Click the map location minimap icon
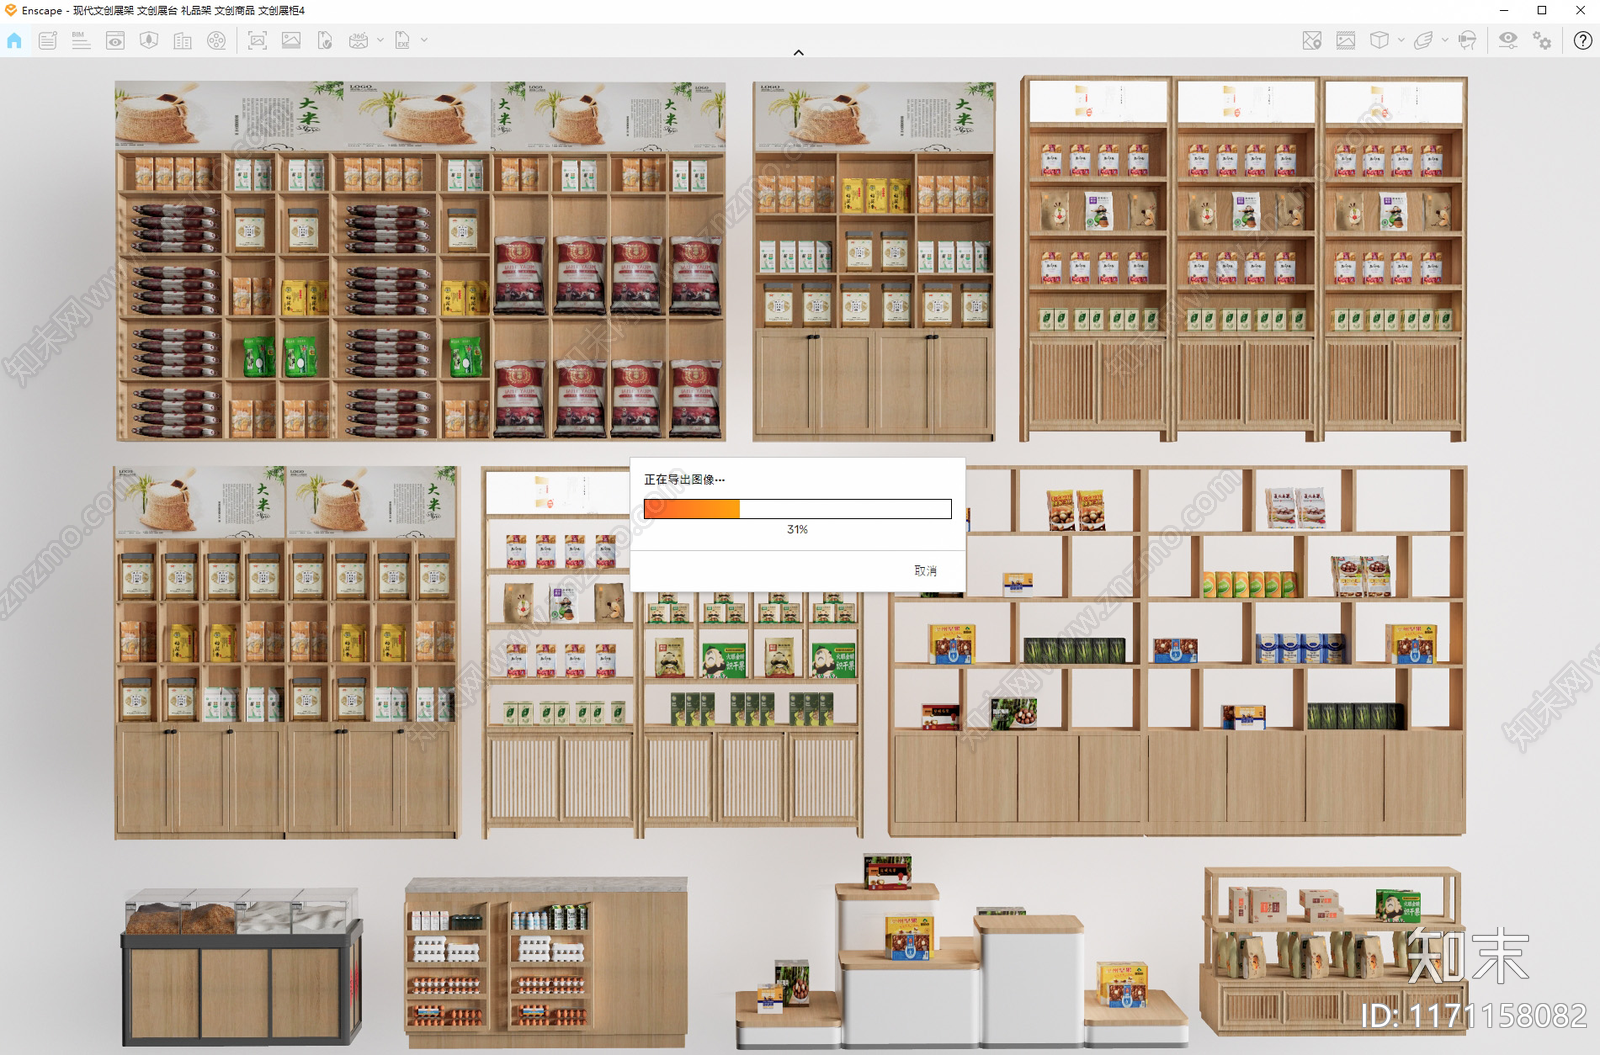The image size is (1600, 1055). click(1312, 41)
